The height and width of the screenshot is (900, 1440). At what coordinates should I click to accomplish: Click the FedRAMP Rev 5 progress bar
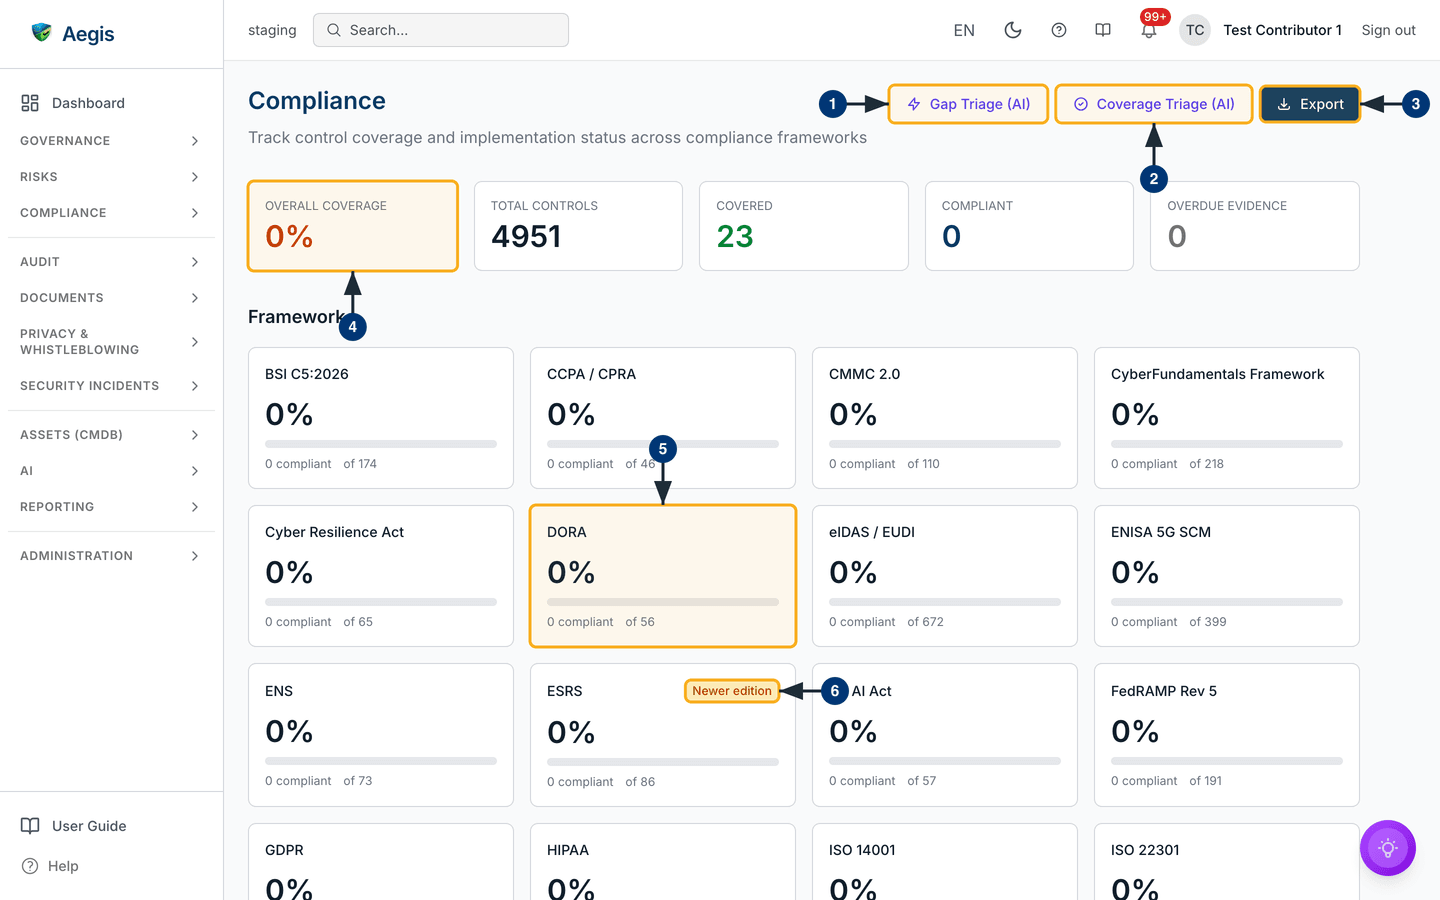(x=1227, y=761)
